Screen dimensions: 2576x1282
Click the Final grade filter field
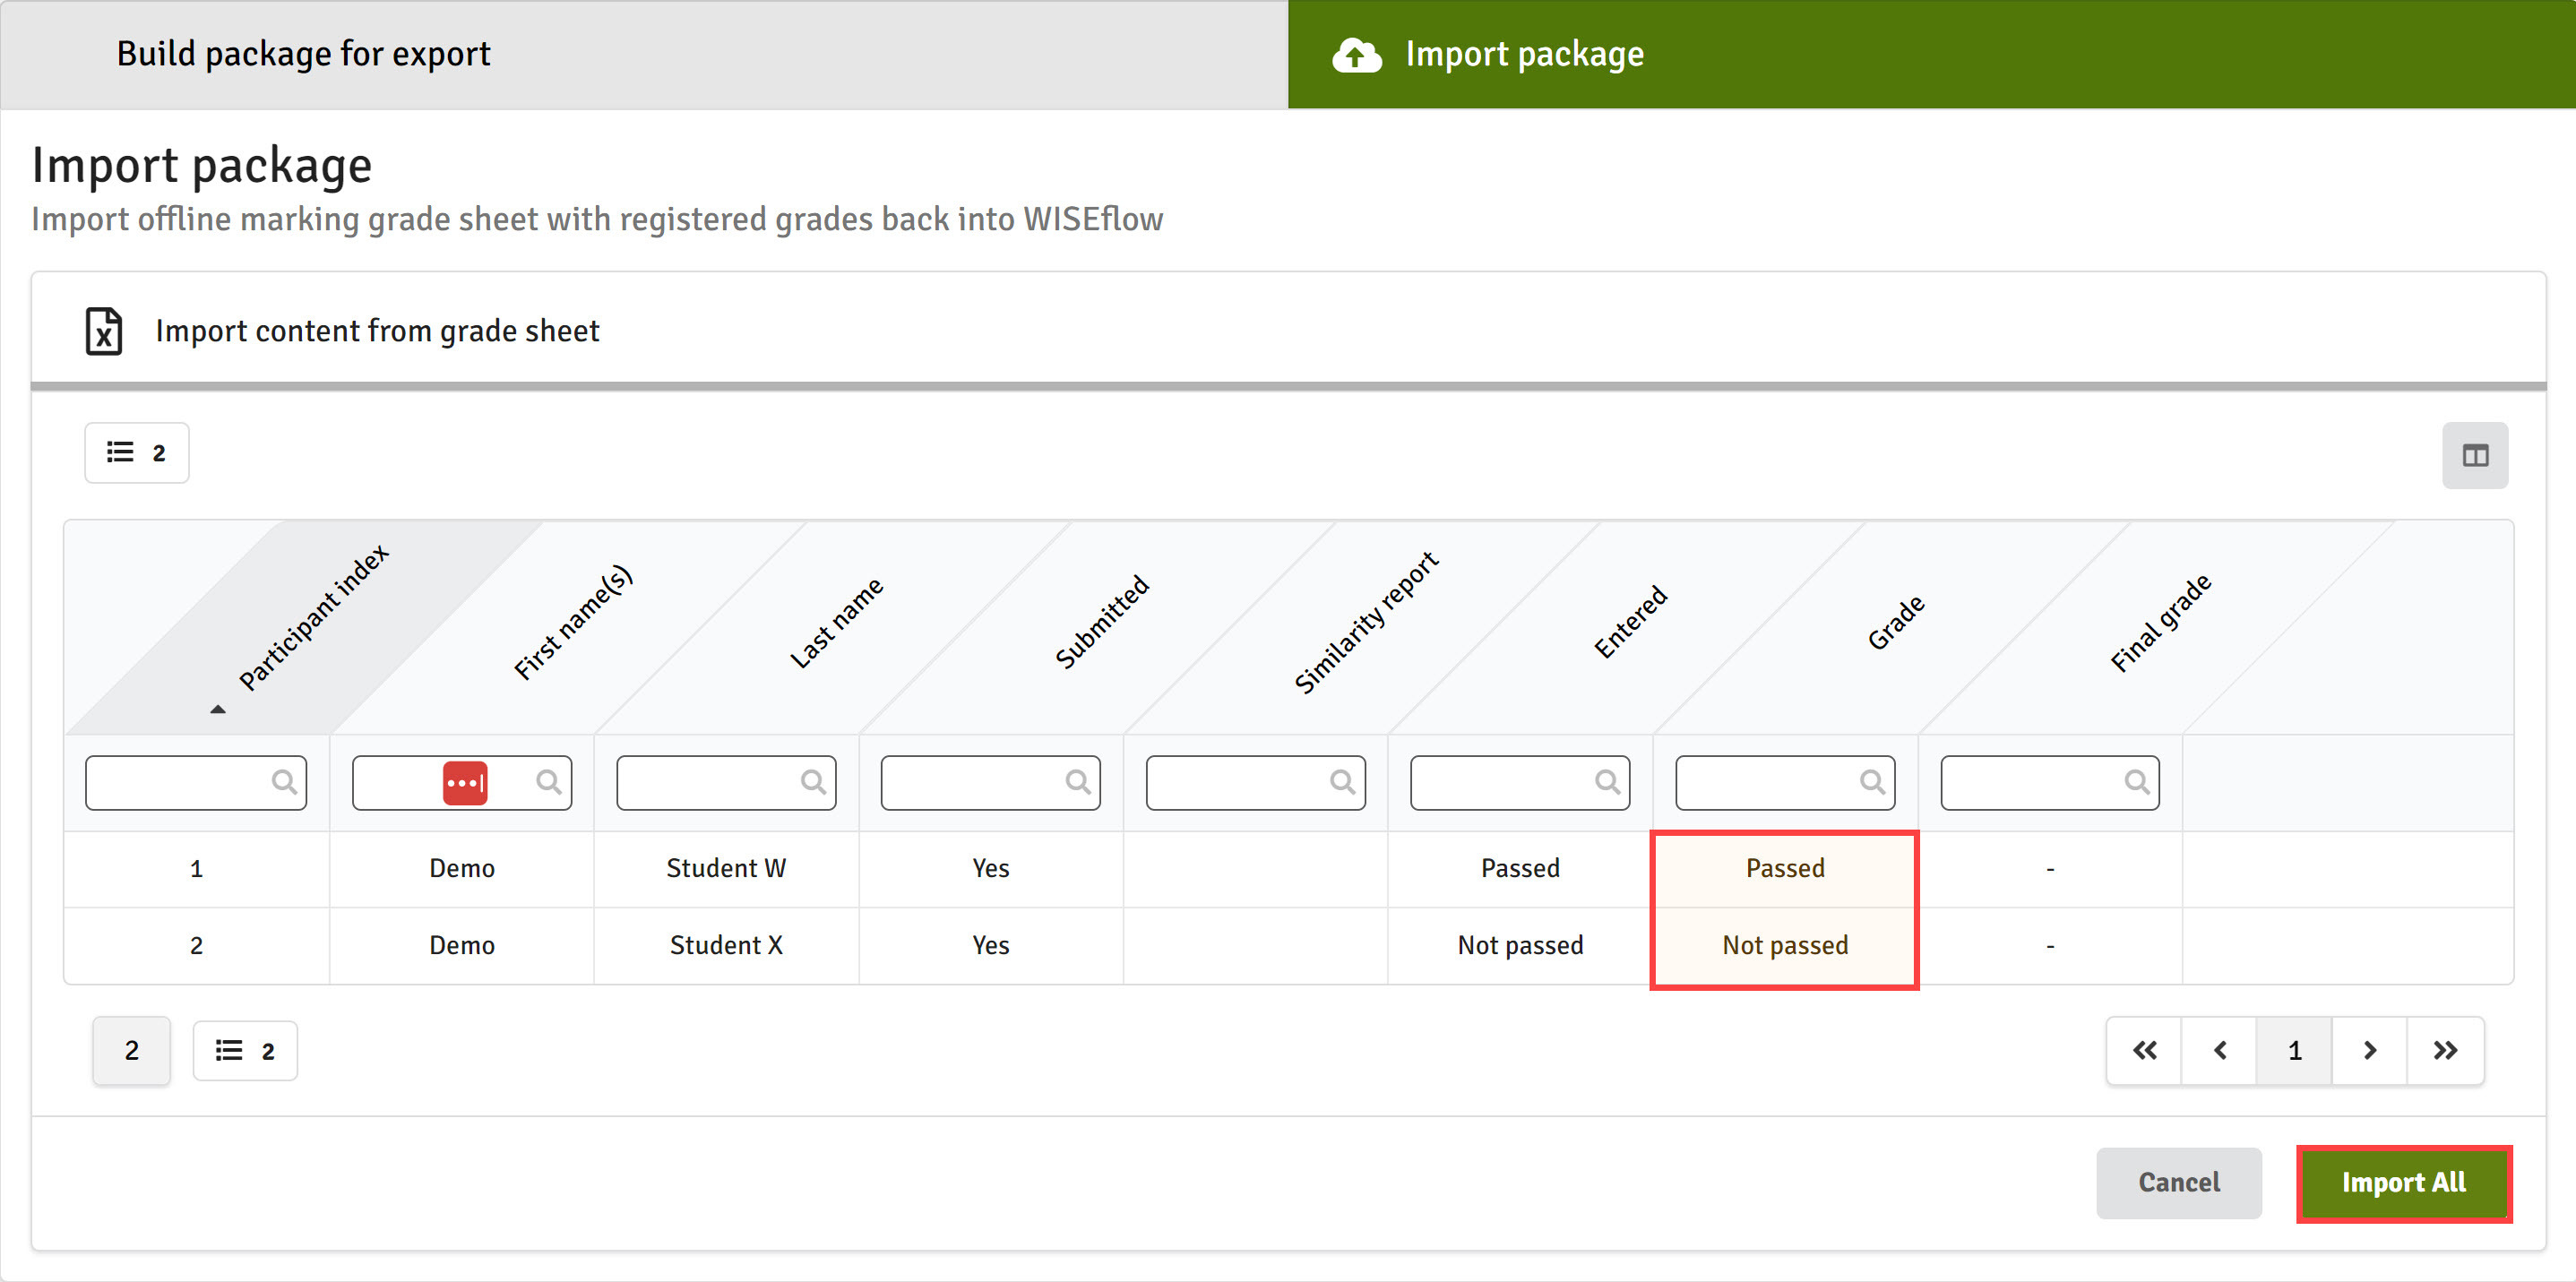(2050, 782)
